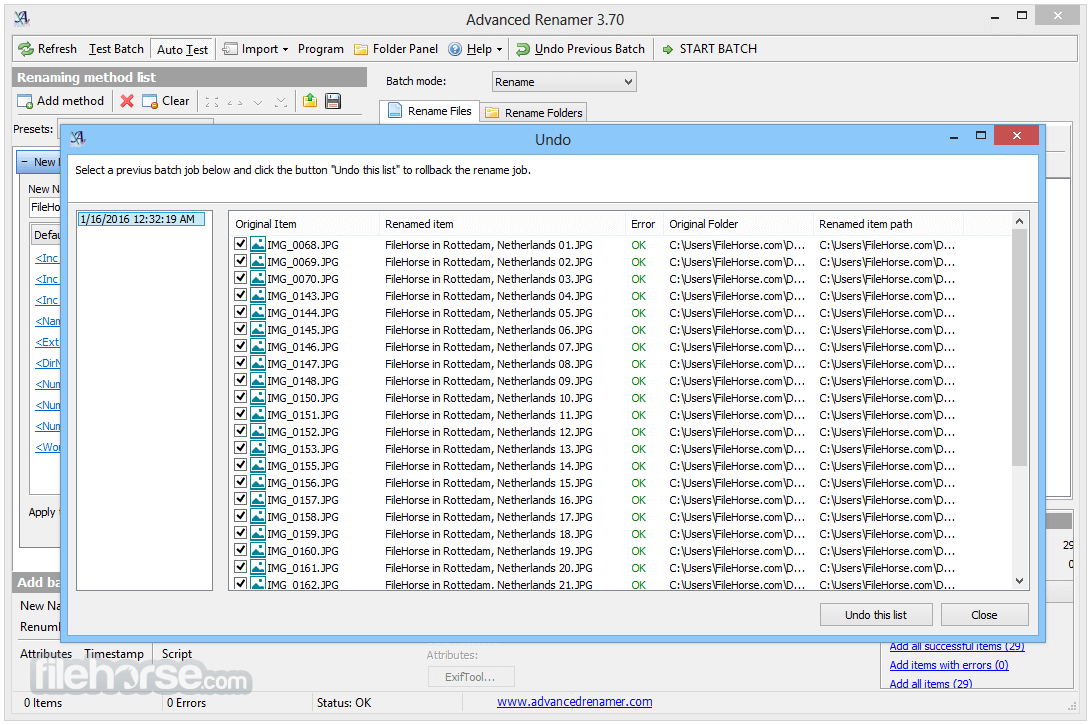Switch to the Timestamp tab

114,654
